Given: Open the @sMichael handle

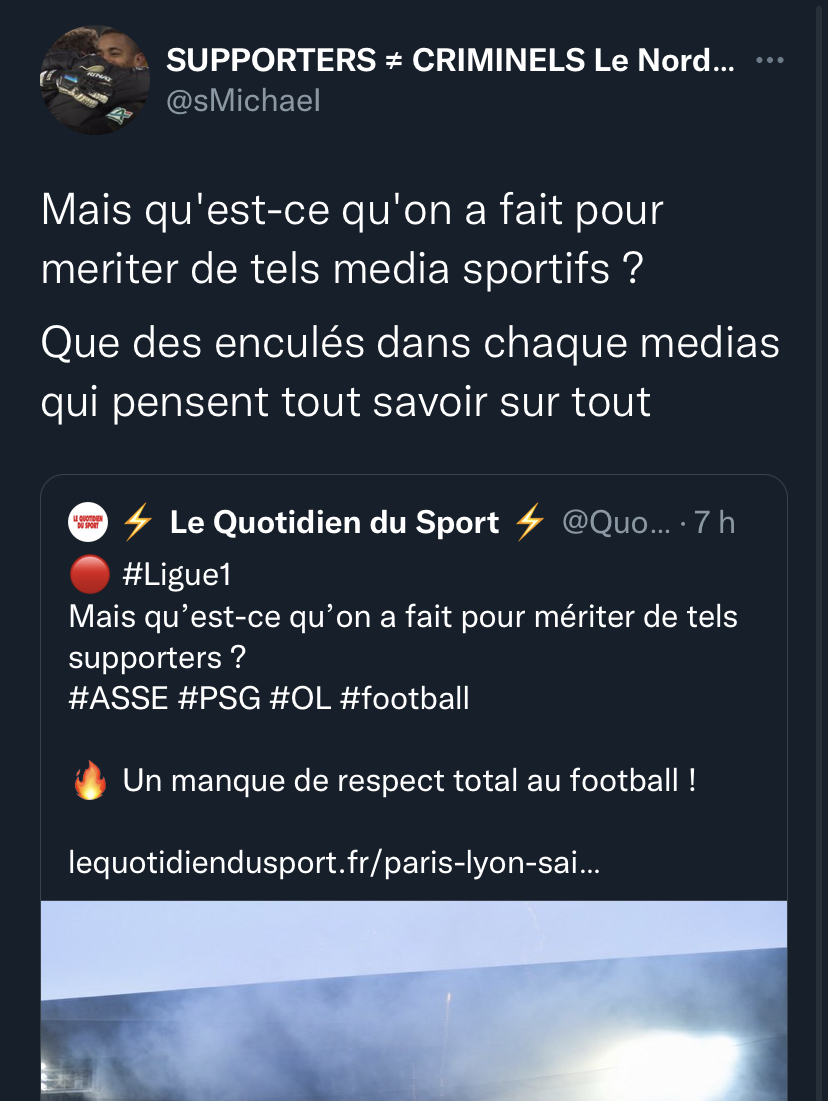Looking at the screenshot, I should tap(243, 100).
